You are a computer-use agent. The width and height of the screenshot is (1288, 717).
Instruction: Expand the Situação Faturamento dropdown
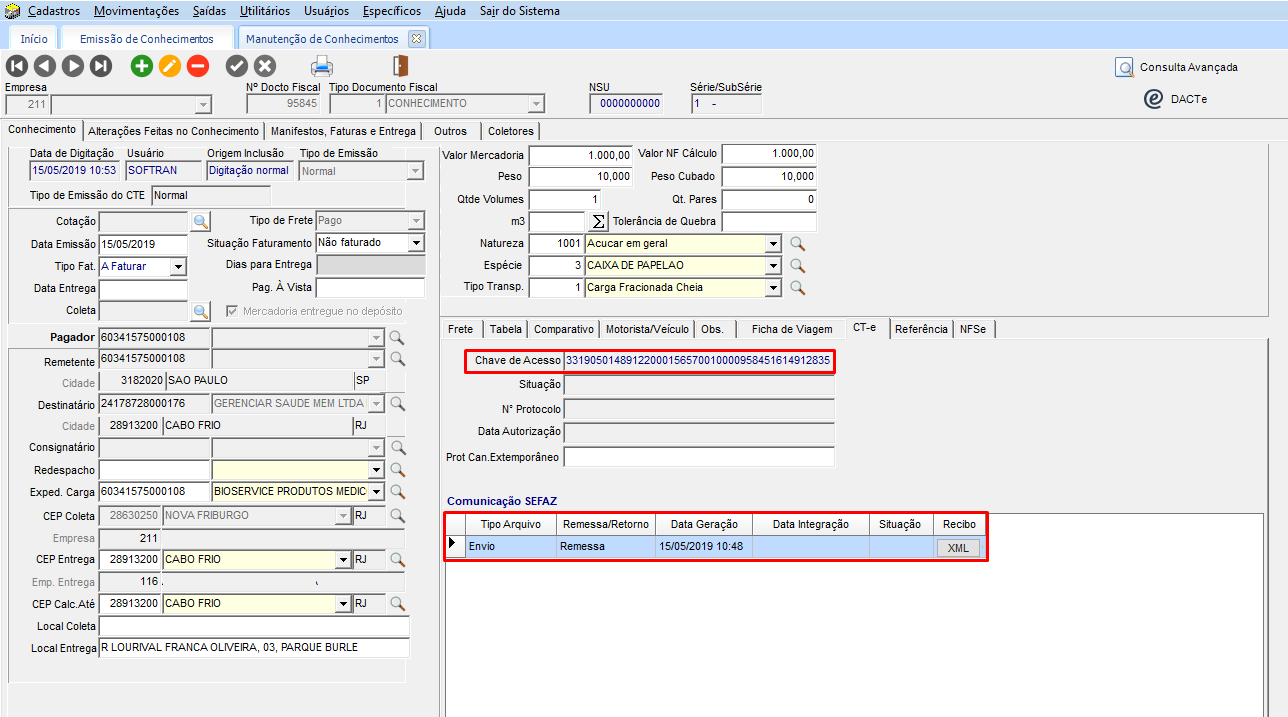point(416,243)
